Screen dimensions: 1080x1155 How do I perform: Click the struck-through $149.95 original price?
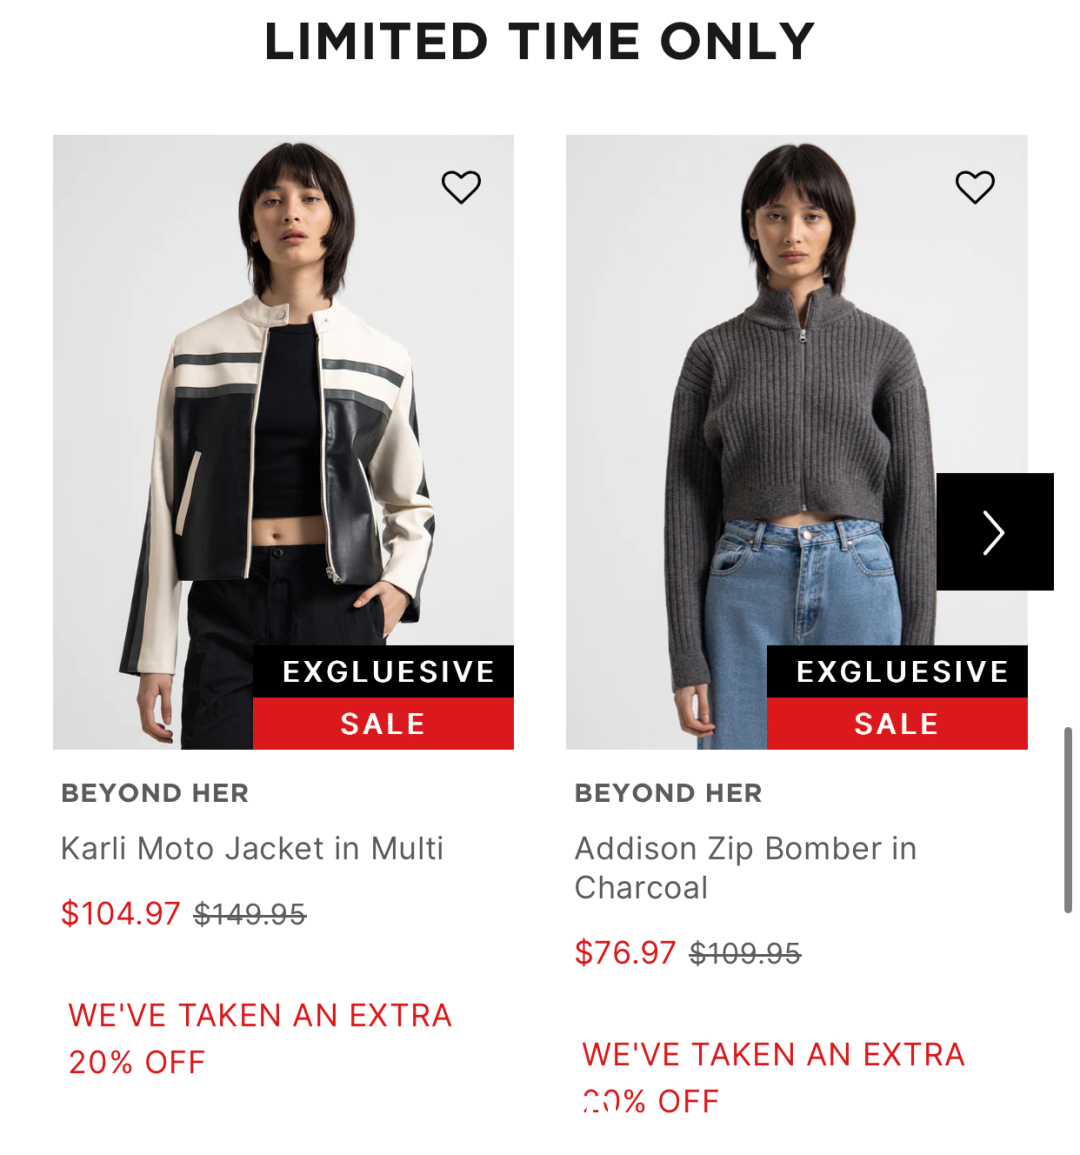[x=250, y=915]
